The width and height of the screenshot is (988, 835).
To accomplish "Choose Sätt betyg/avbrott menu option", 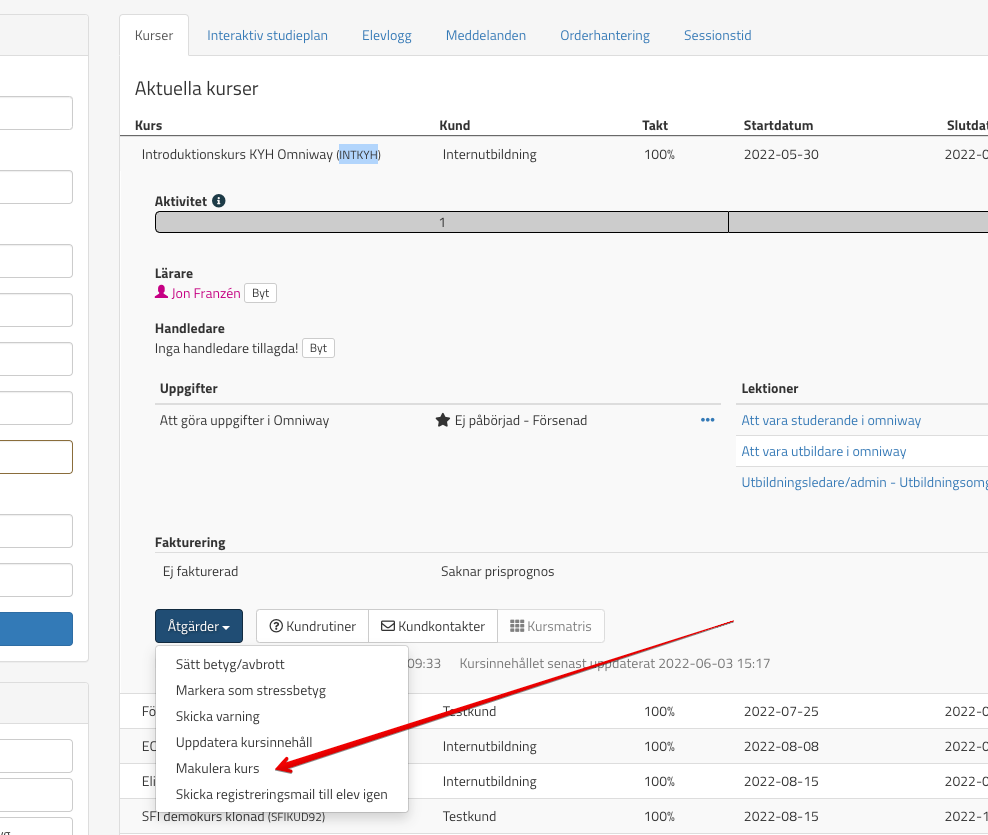I will coord(230,664).
